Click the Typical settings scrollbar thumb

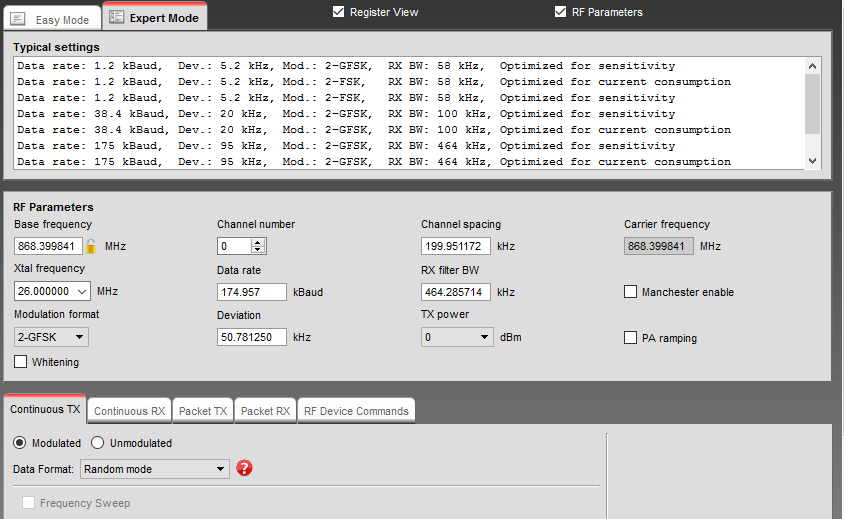(x=812, y=104)
